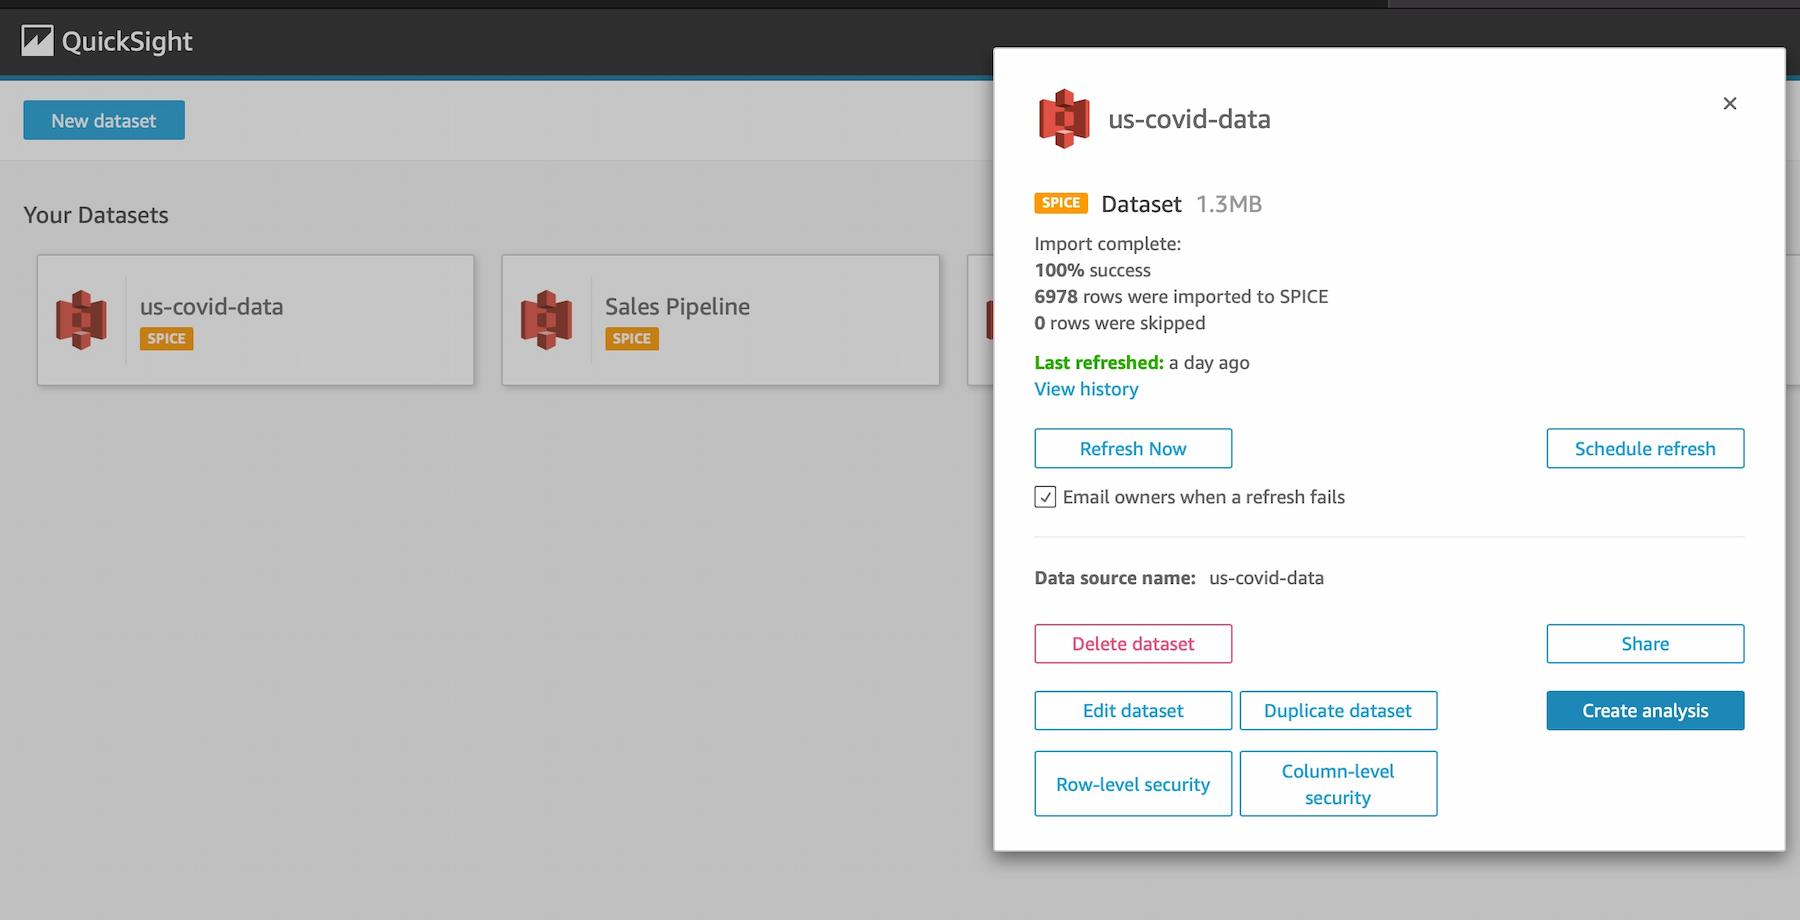The height and width of the screenshot is (920, 1800).
Task: Open Column-level security settings
Action: point(1337,784)
